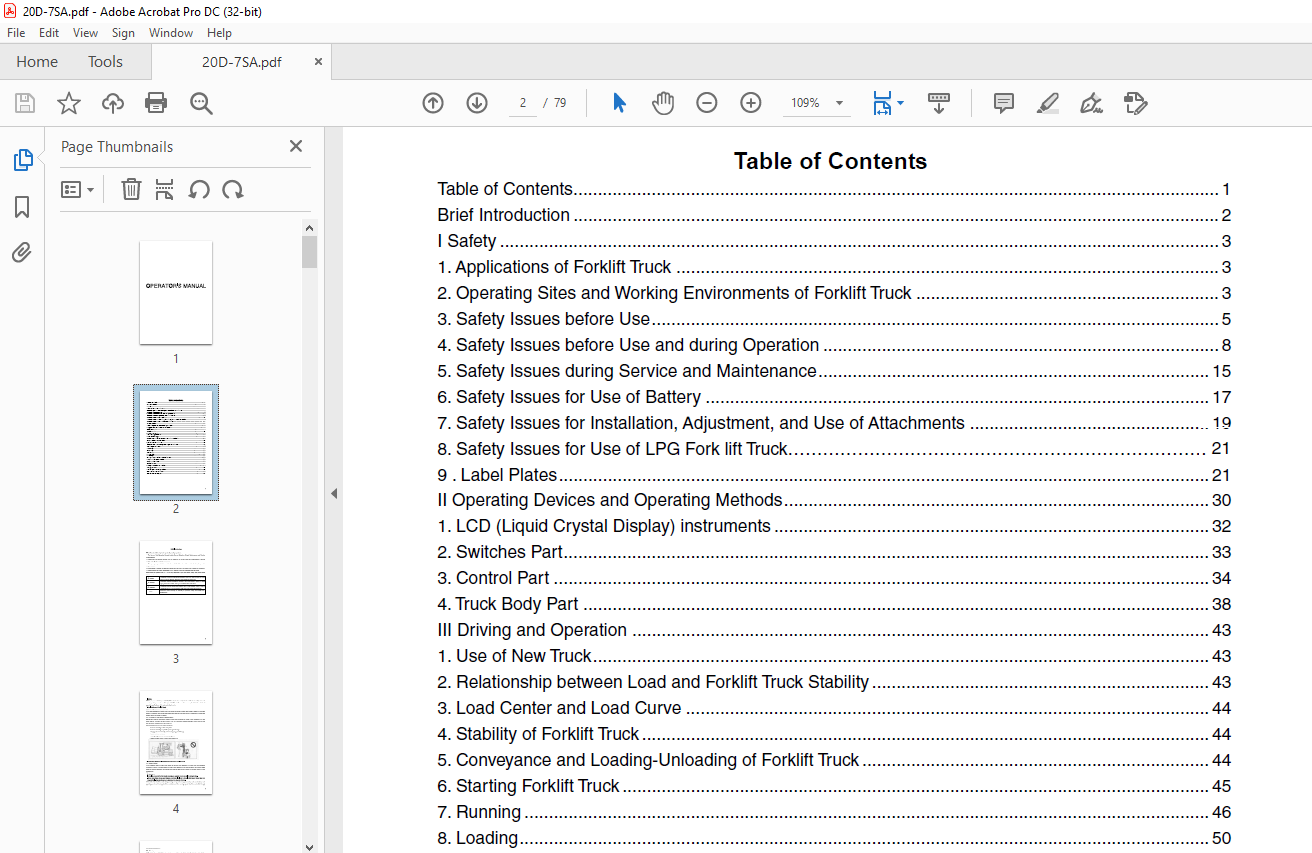Toggle the Page Thumbnails pane icon

pos(22,160)
